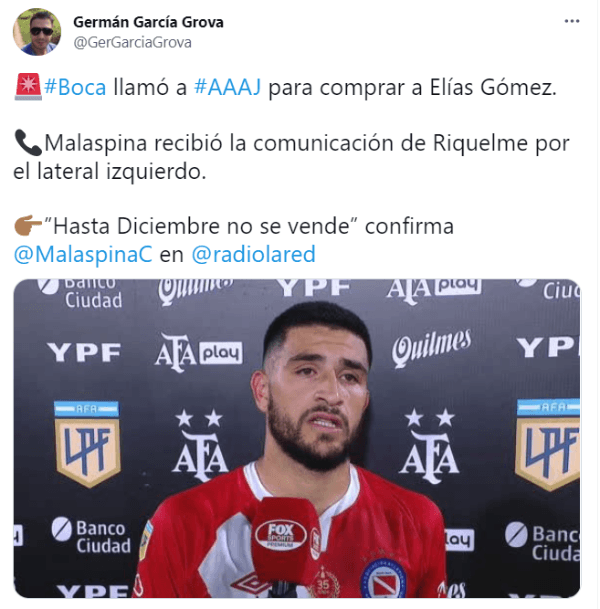Open the #Boca hashtag
Viewport: 600px width, 609px height.
tap(75, 87)
